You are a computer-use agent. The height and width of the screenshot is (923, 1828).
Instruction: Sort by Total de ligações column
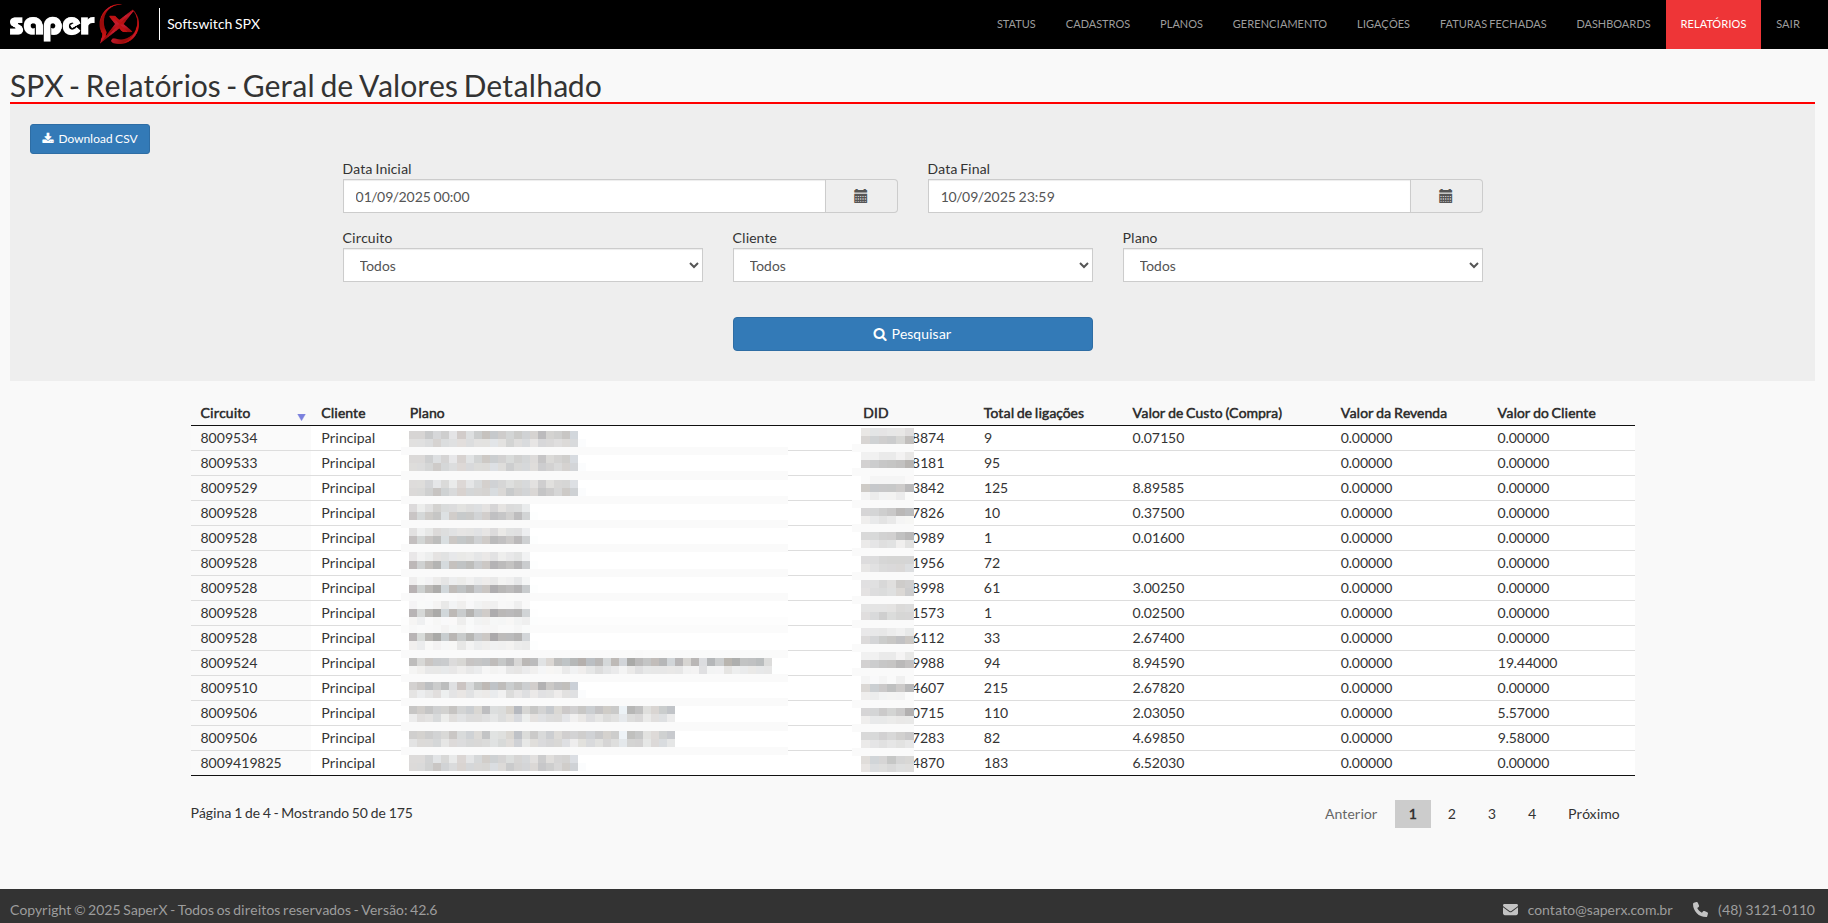[x=1033, y=413]
